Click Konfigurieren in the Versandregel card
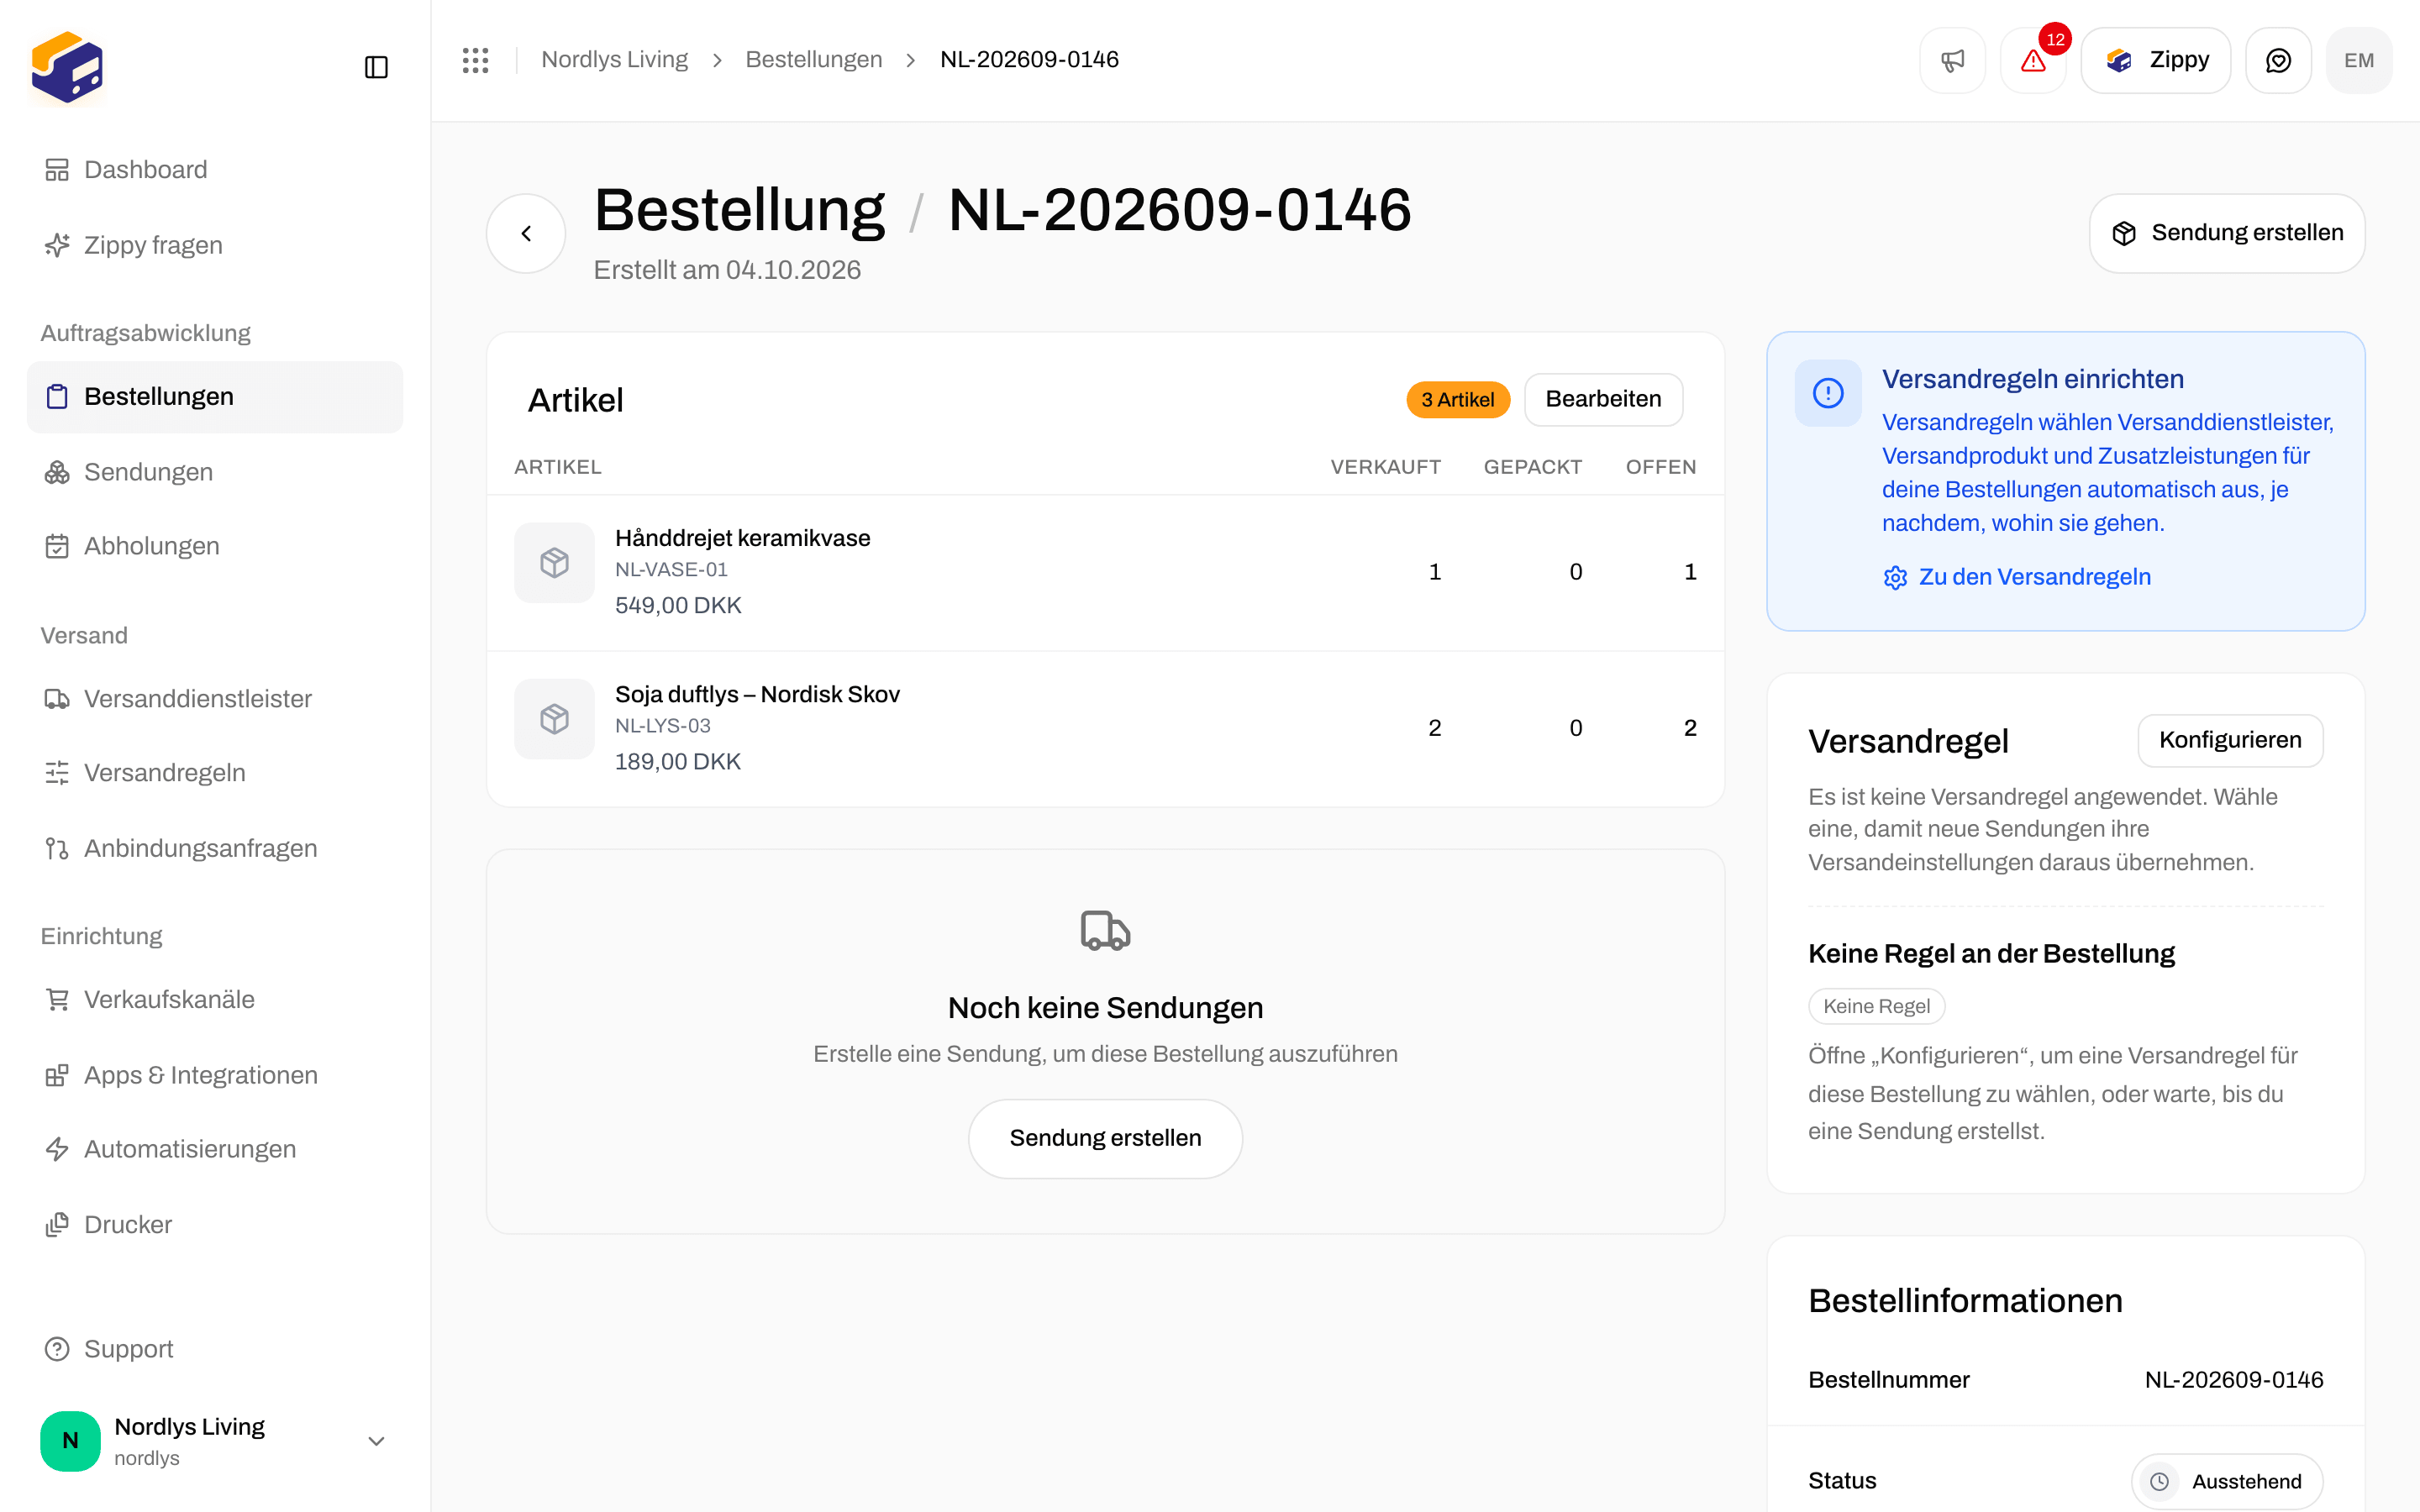Viewport: 2420px width, 1512px height. [x=2230, y=740]
